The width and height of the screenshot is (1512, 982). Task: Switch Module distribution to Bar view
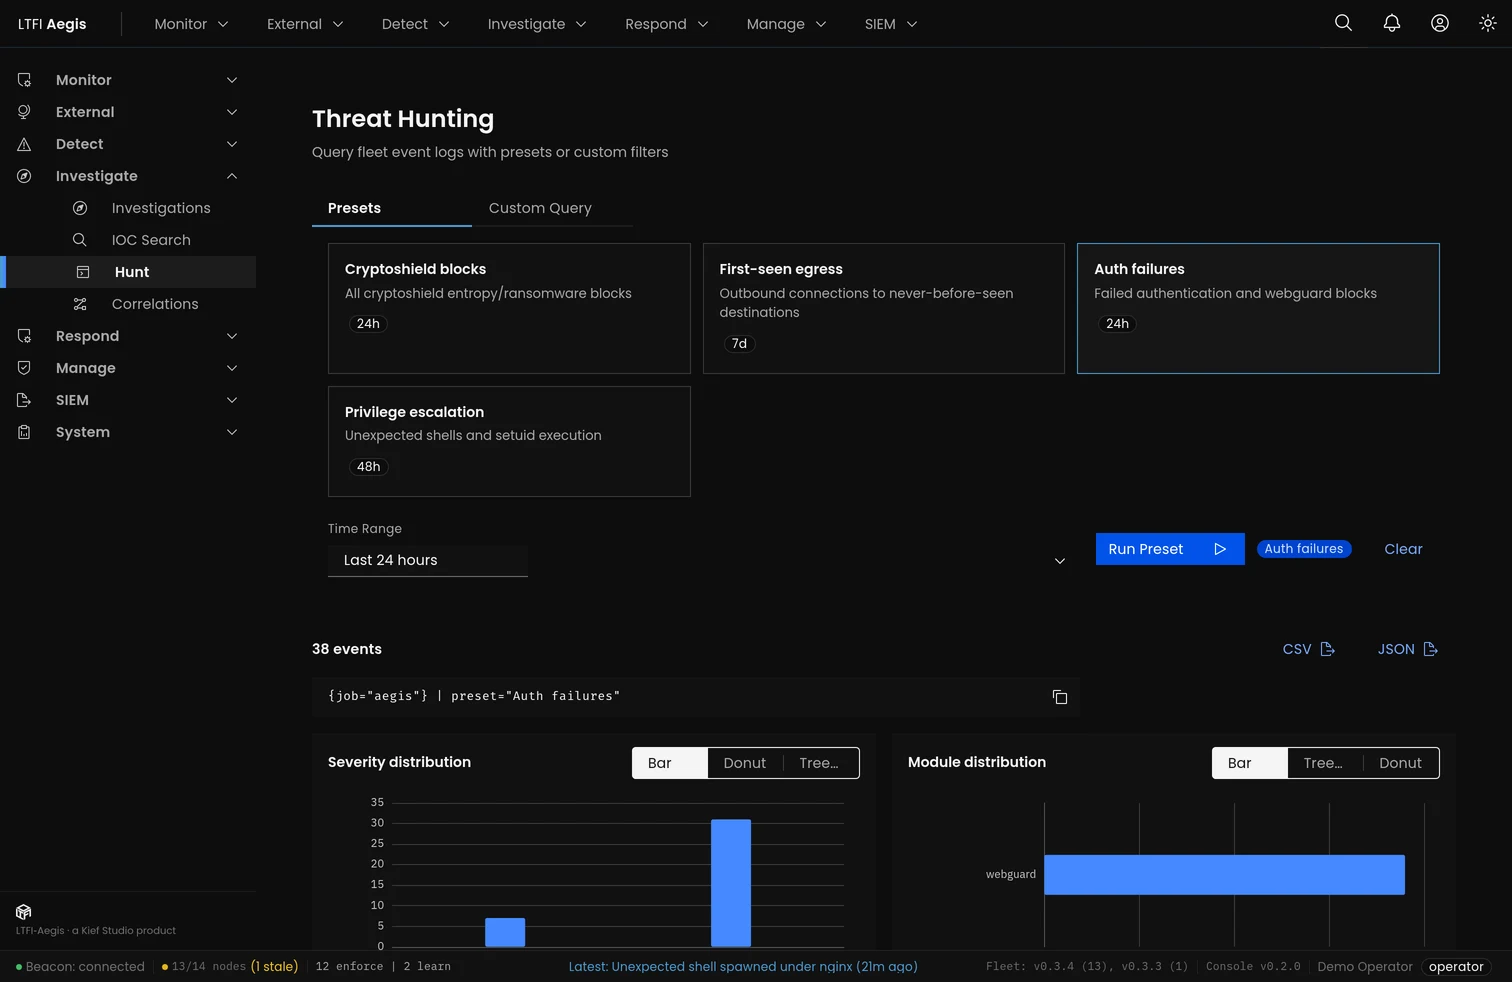pyautogui.click(x=1250, y=763)
